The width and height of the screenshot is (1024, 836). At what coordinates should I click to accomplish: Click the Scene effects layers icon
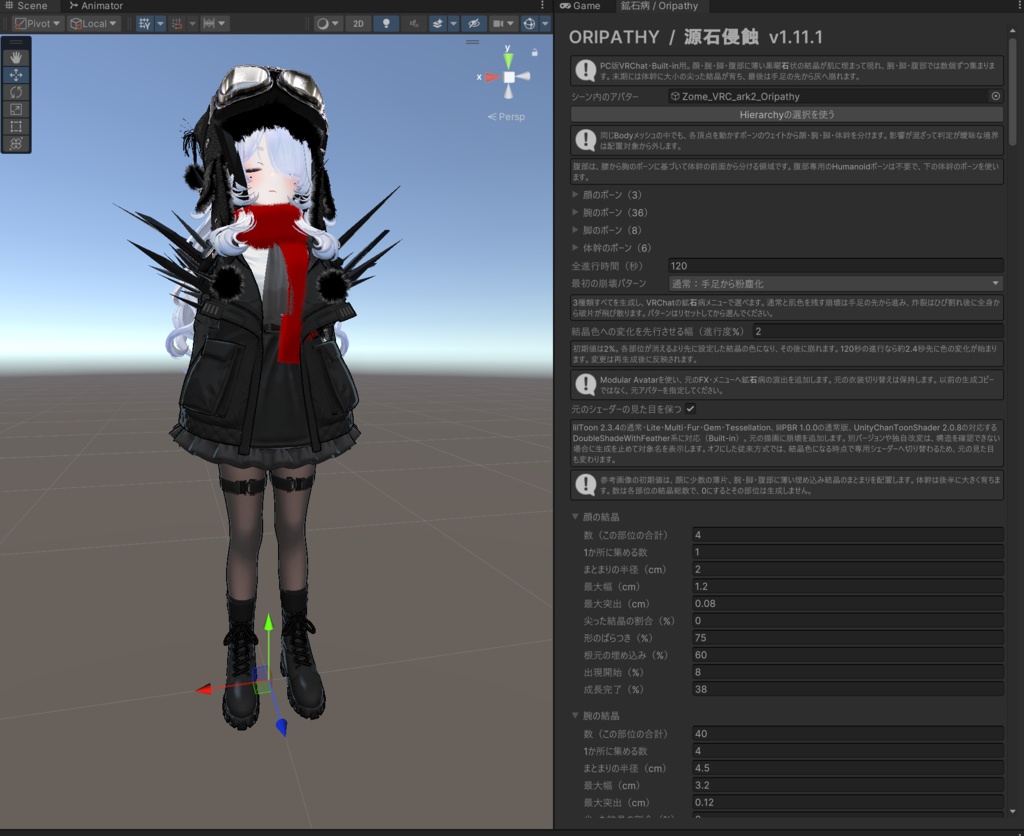coord(438,24)
